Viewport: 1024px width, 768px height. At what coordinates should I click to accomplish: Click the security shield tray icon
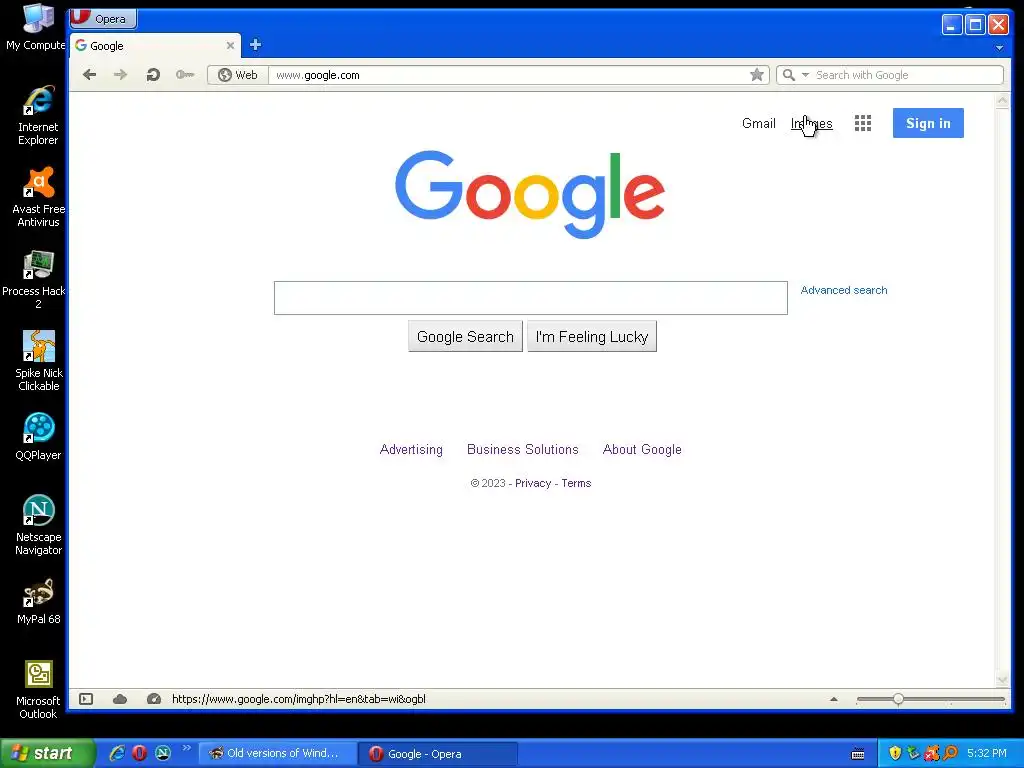895,753
